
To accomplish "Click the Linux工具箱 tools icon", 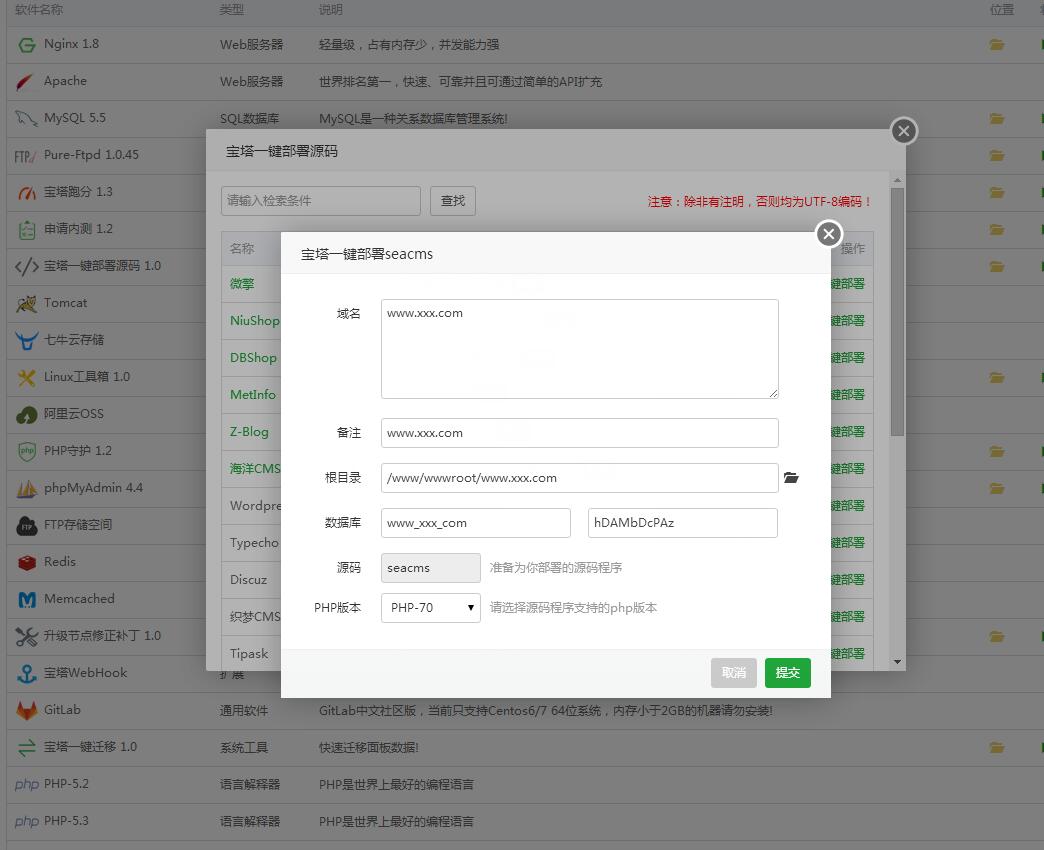I will [x=27, y=378].
